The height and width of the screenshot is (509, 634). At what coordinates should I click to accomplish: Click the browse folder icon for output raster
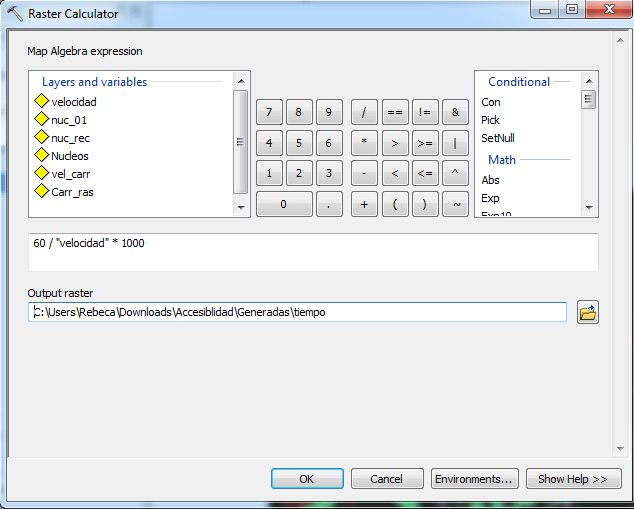point(588,313)
